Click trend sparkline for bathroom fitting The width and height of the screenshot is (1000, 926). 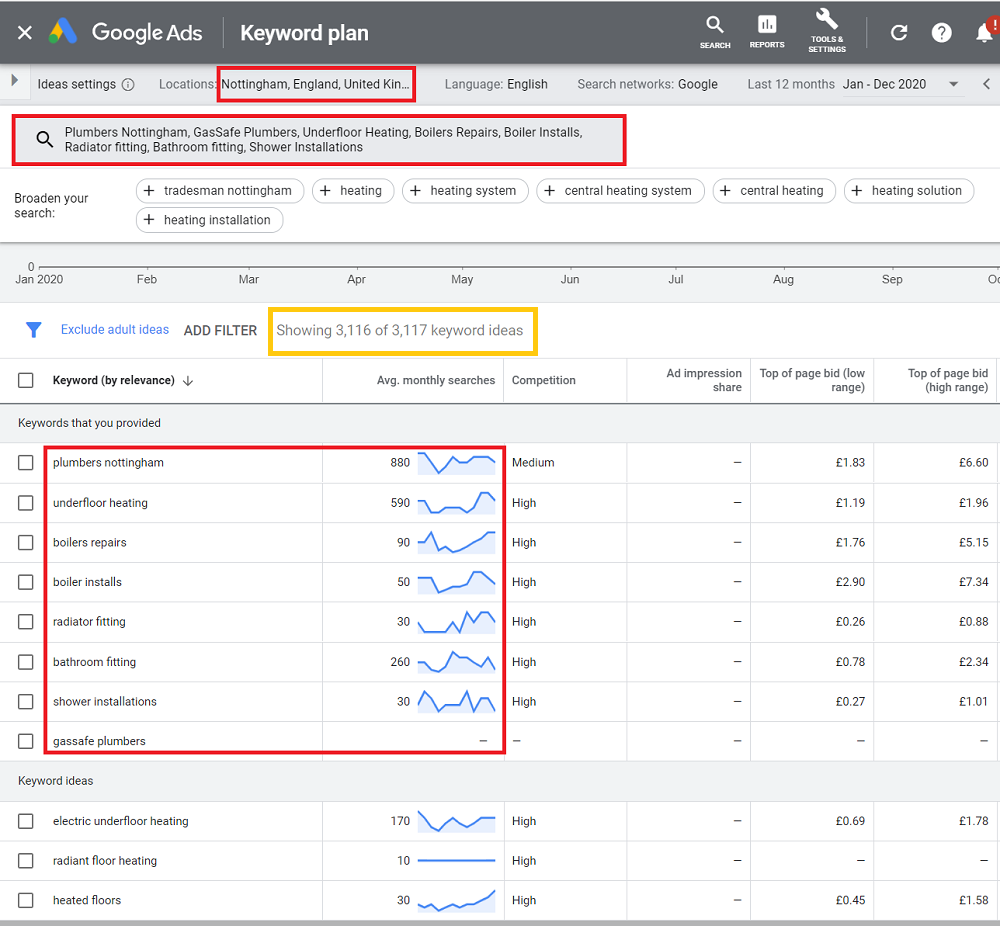click(x=456, y=662)
